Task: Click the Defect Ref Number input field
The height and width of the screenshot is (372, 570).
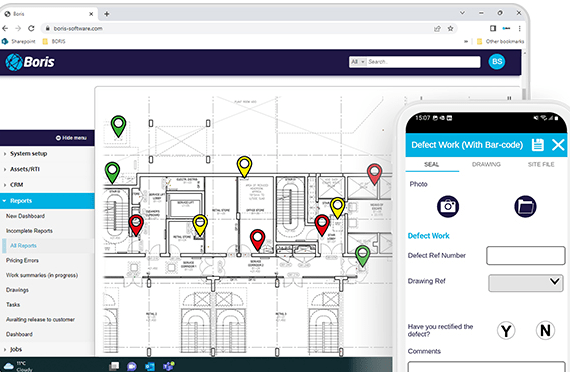Action: click(x=526, y=255)
